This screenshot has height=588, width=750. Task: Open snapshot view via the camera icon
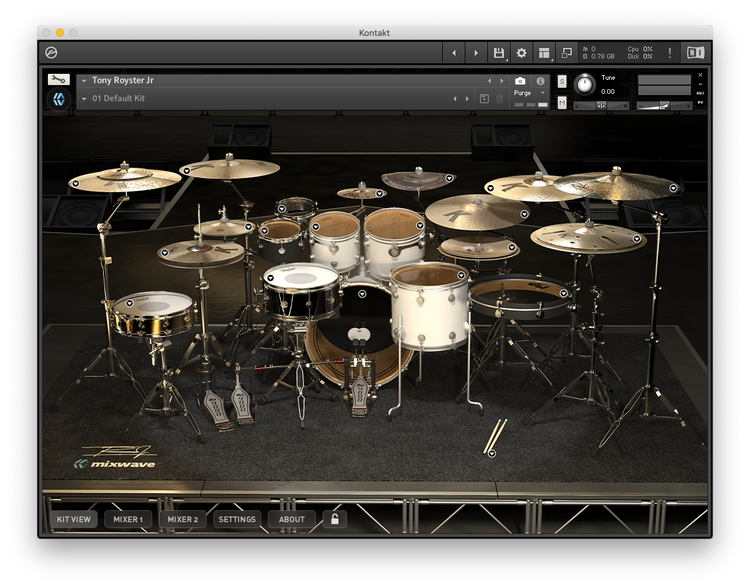(x=520, y=81)
